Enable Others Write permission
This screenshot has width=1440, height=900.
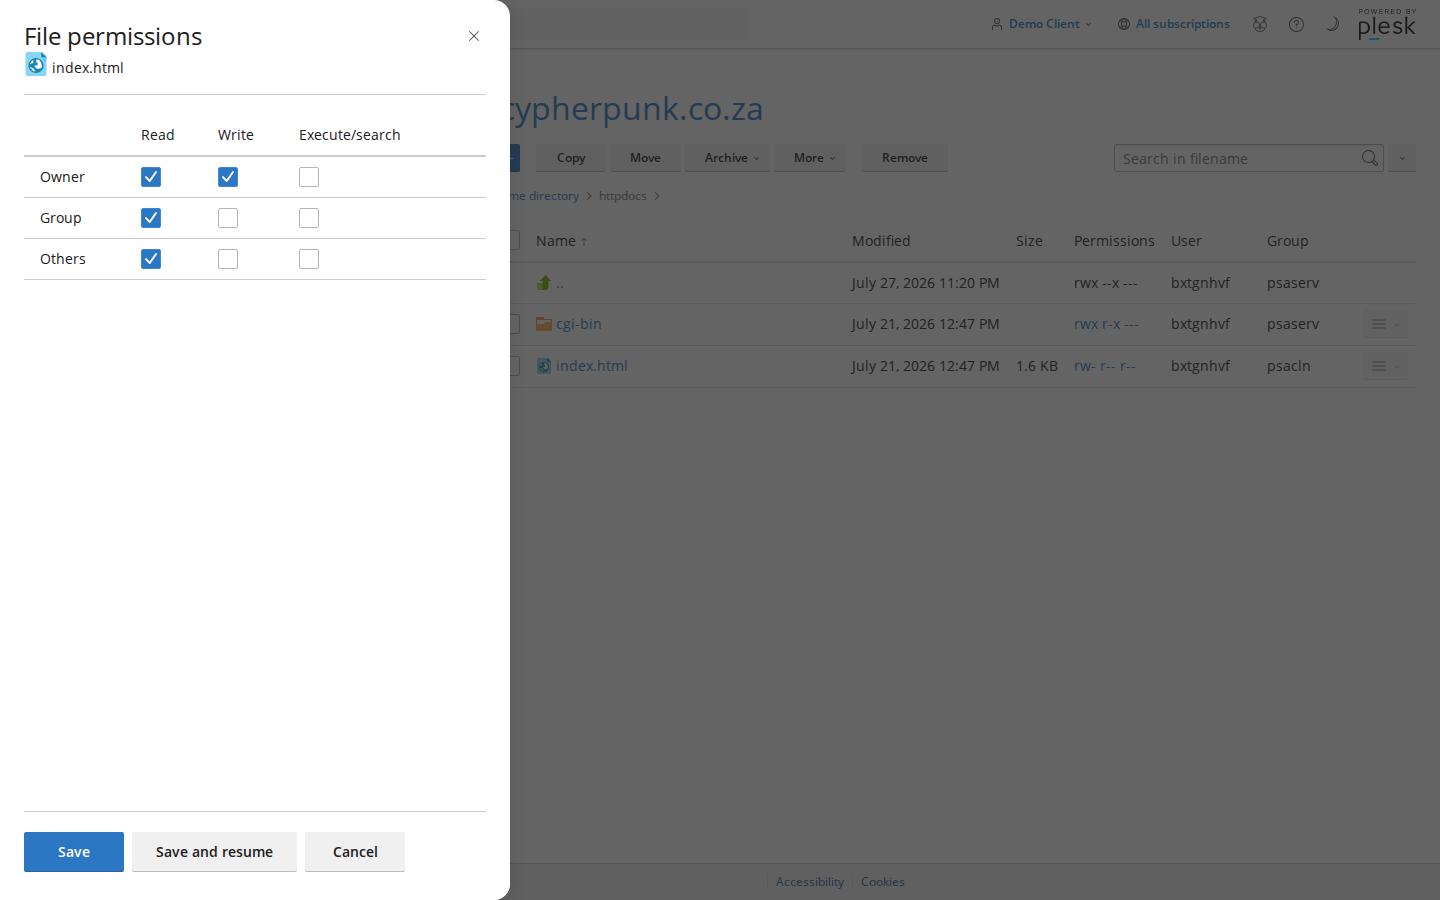click(228, 259)
